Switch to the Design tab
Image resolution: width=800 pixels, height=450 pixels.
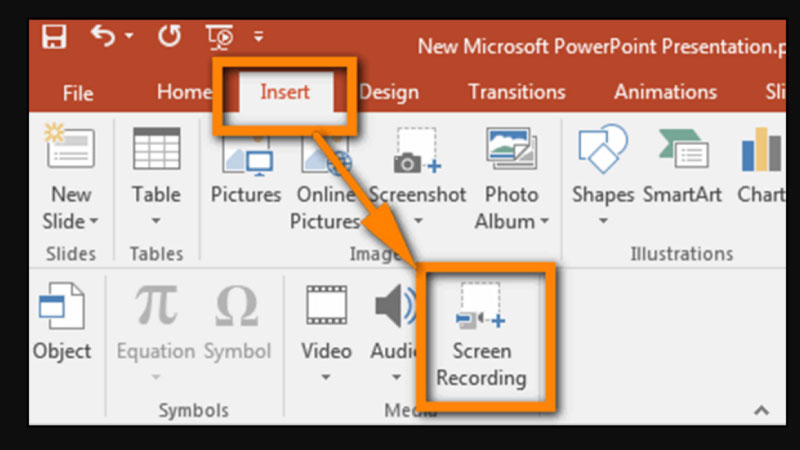click(x=388, y=92)
